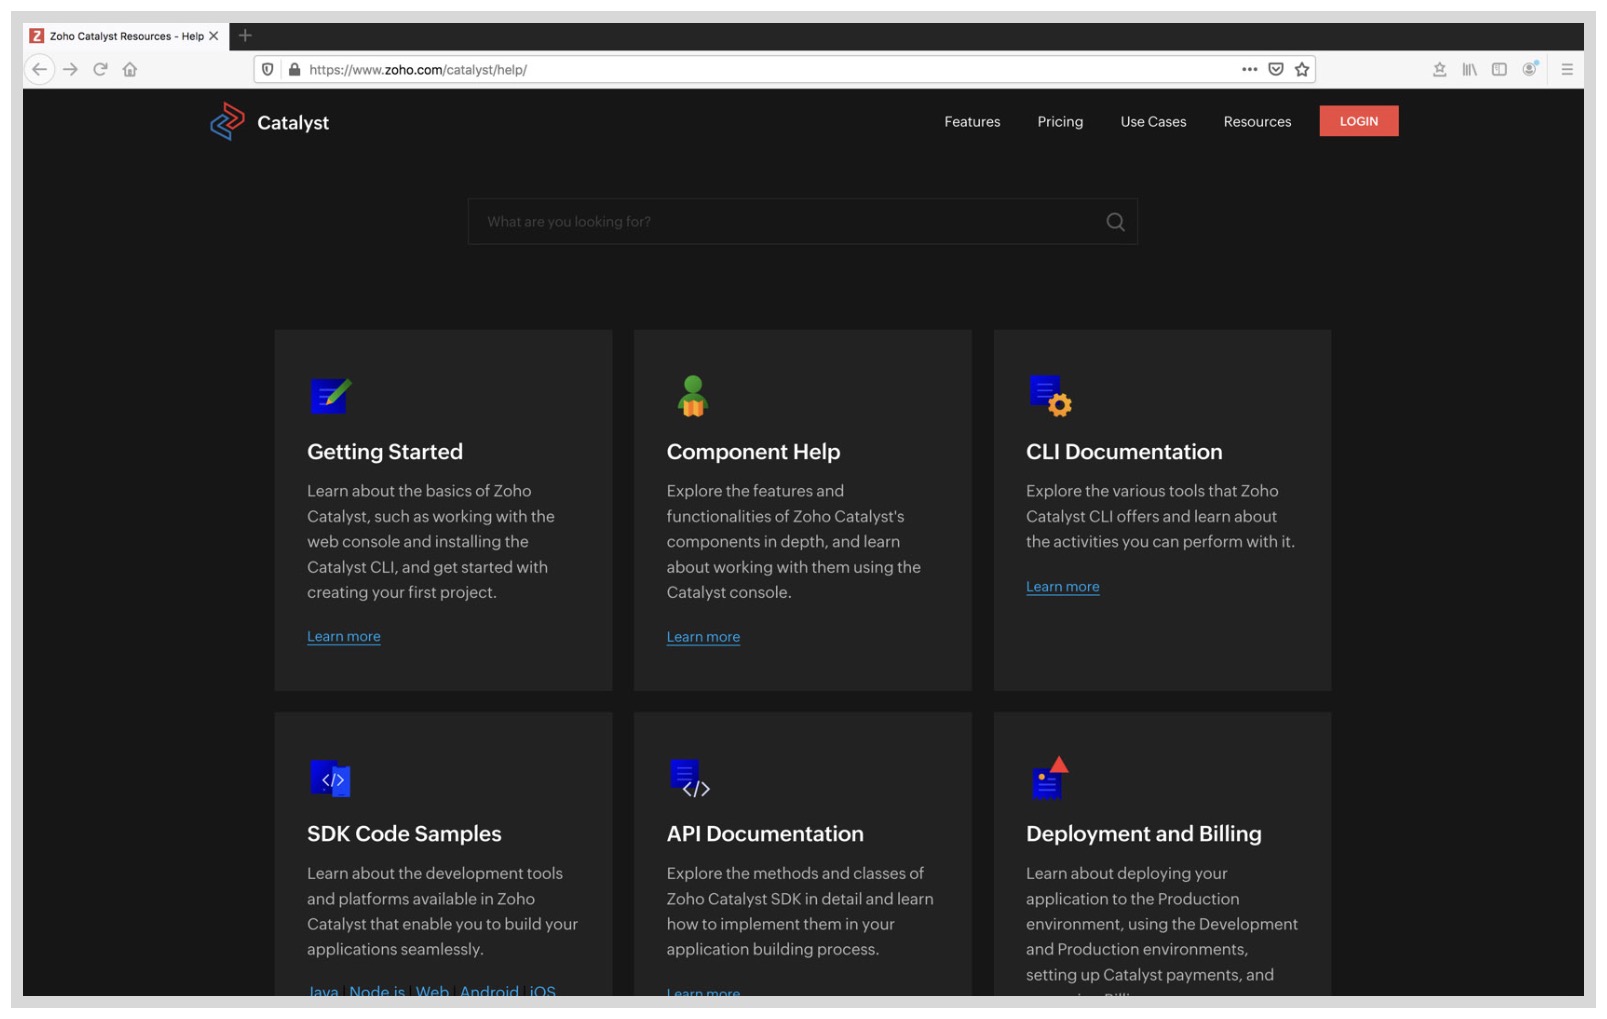The width and height of the screenshot is (1607, 1019).
Task: Click the browser back navigation arrow
Action: (40, 70)
